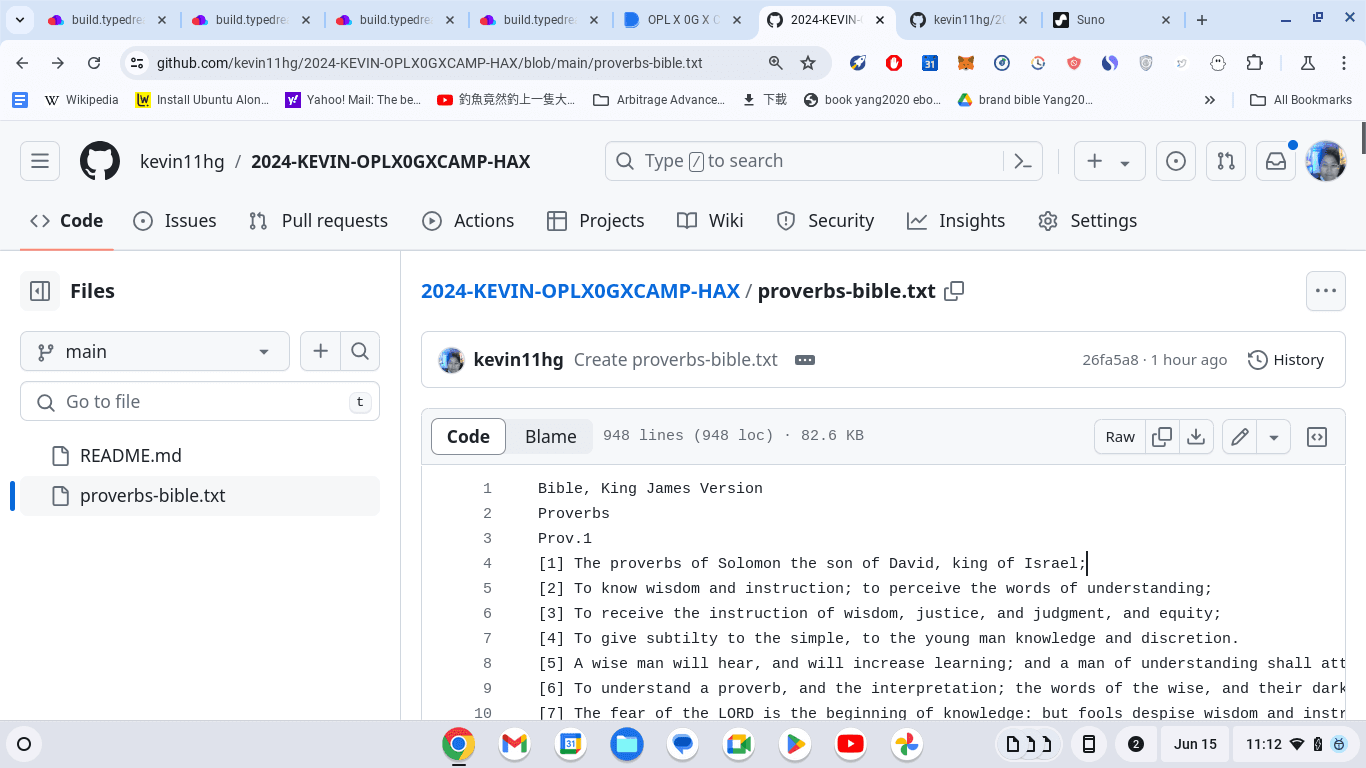Screen dimensions: 1366x768
Task: Open Gmail from the shelf
Action: (x=514, y=744)
